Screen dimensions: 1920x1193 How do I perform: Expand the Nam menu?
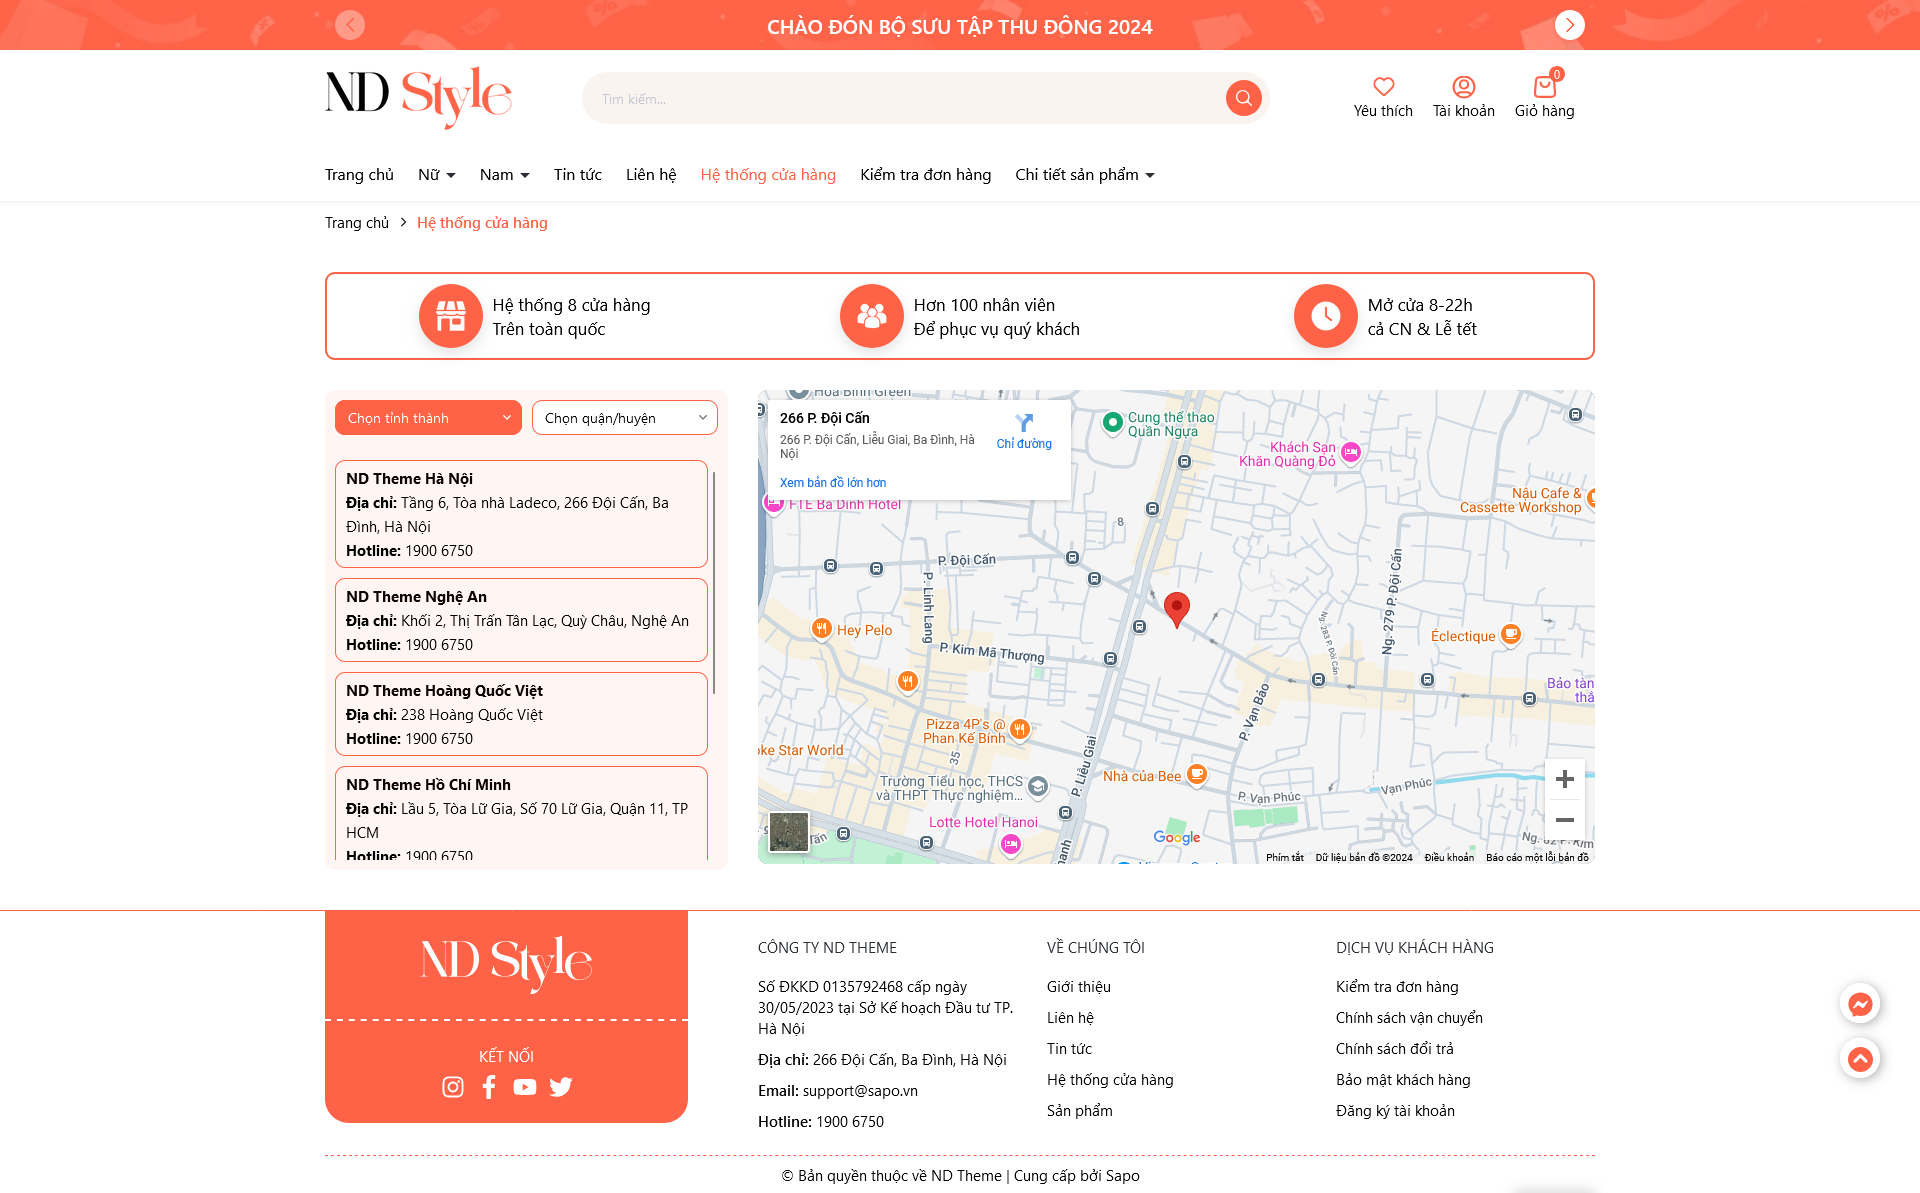[505, 175]
